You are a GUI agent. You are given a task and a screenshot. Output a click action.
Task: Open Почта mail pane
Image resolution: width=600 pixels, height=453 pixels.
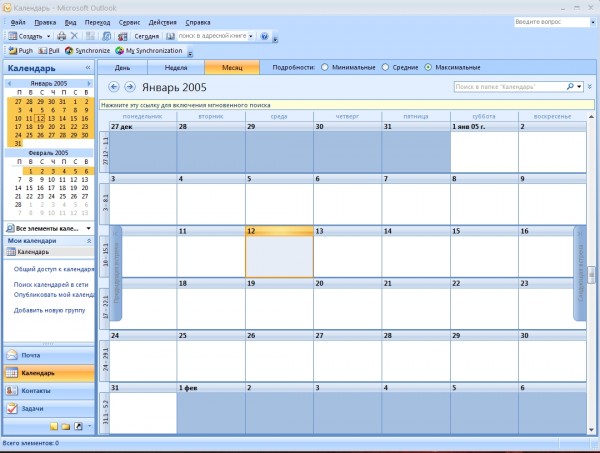(x=49, y=355)
